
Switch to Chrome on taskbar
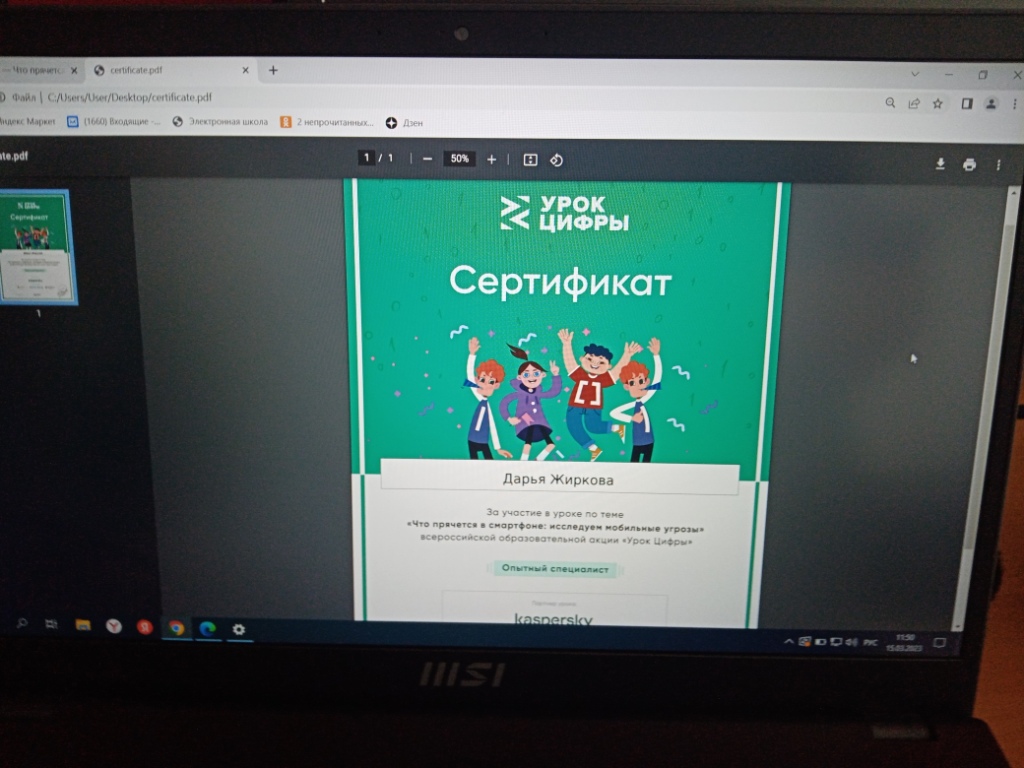176,628
